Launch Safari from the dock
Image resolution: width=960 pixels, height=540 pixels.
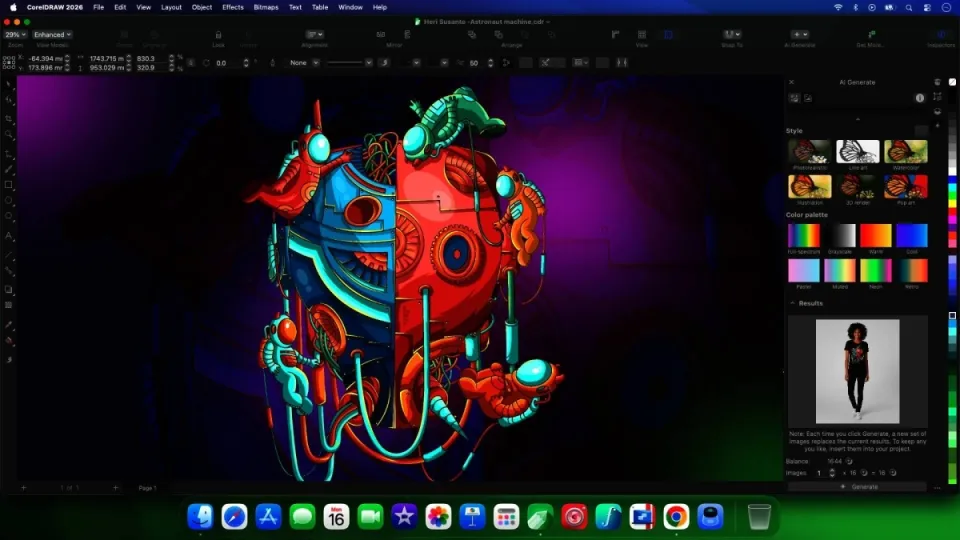tap(234, 517)
